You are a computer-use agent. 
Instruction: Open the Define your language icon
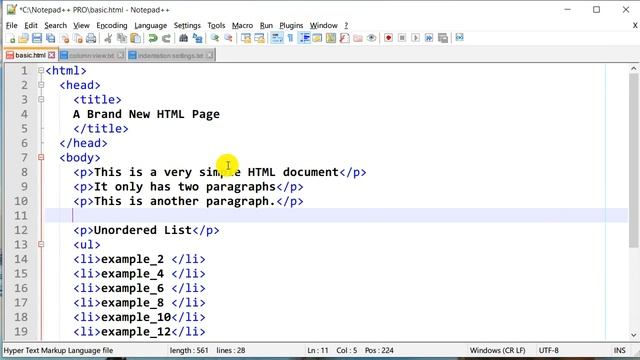coord(317,38)
